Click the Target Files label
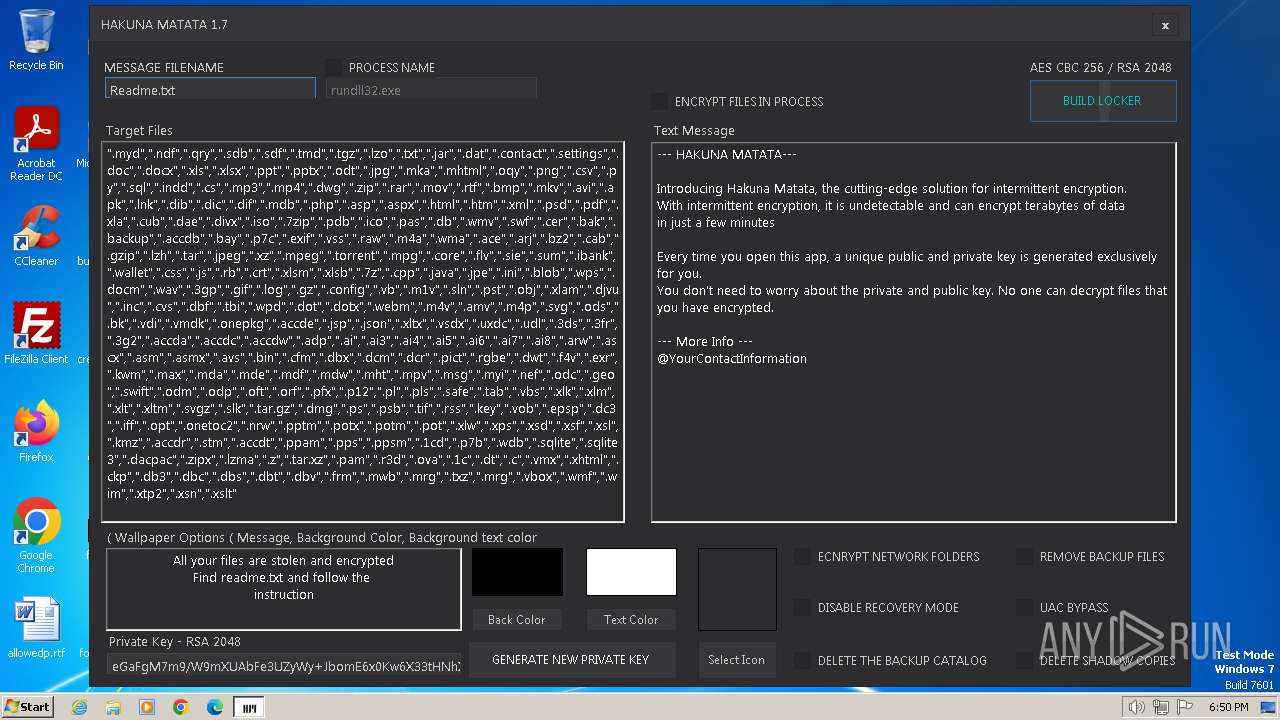 [139, 131]
